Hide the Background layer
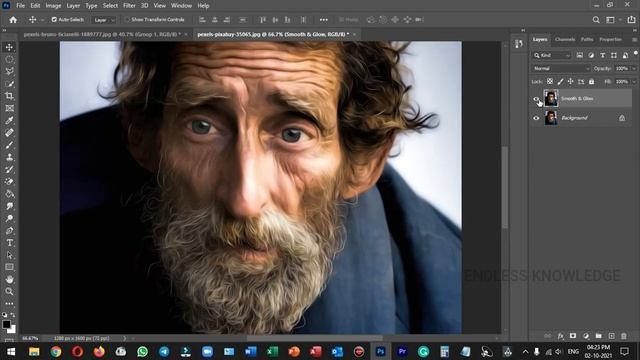The height and width of the screenshot is (360, 640). coord(536,118)
